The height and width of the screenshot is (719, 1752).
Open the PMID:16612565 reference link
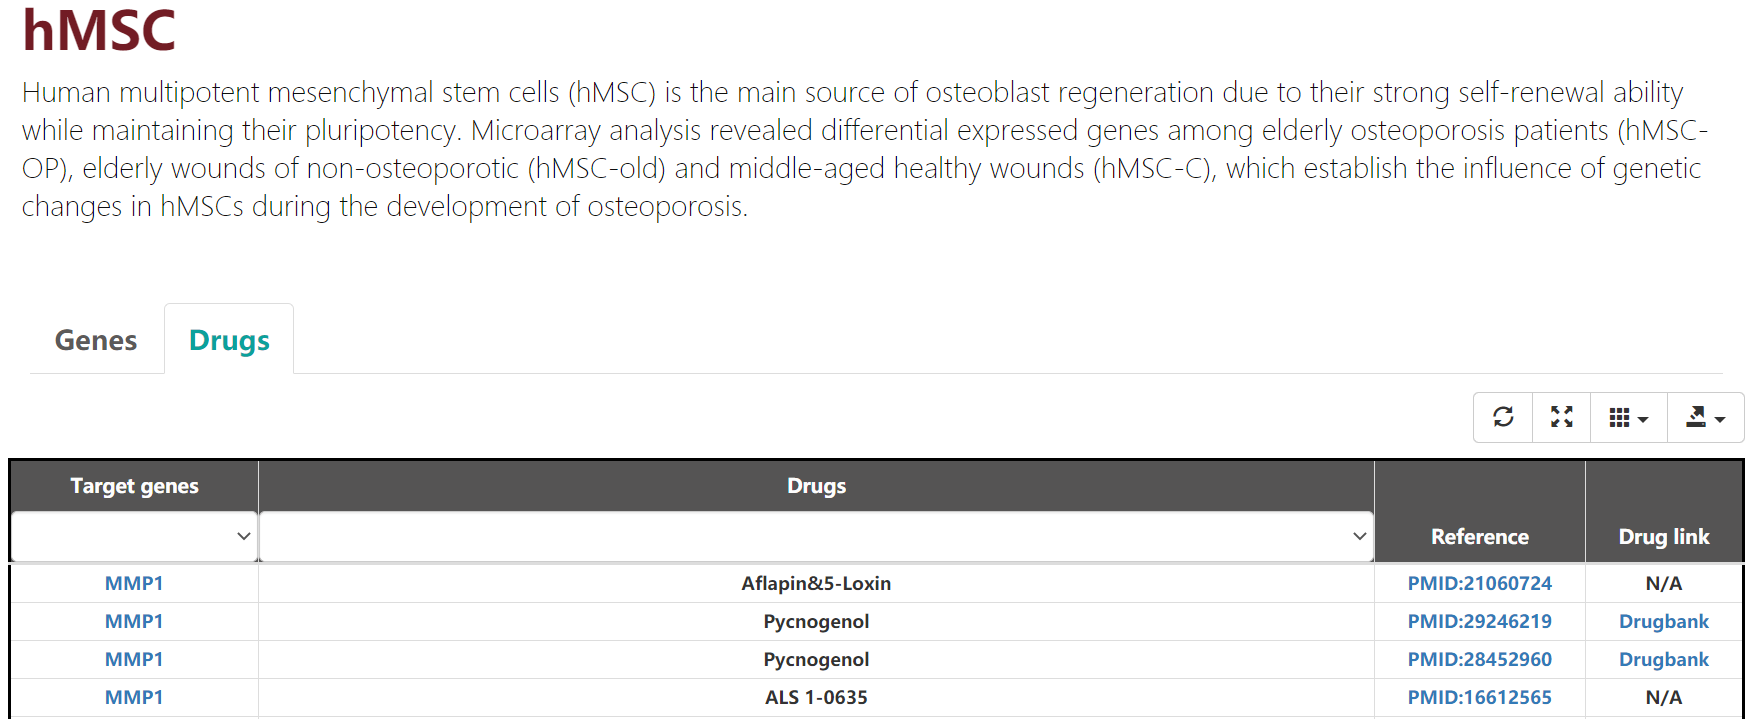pos(1479,697)
